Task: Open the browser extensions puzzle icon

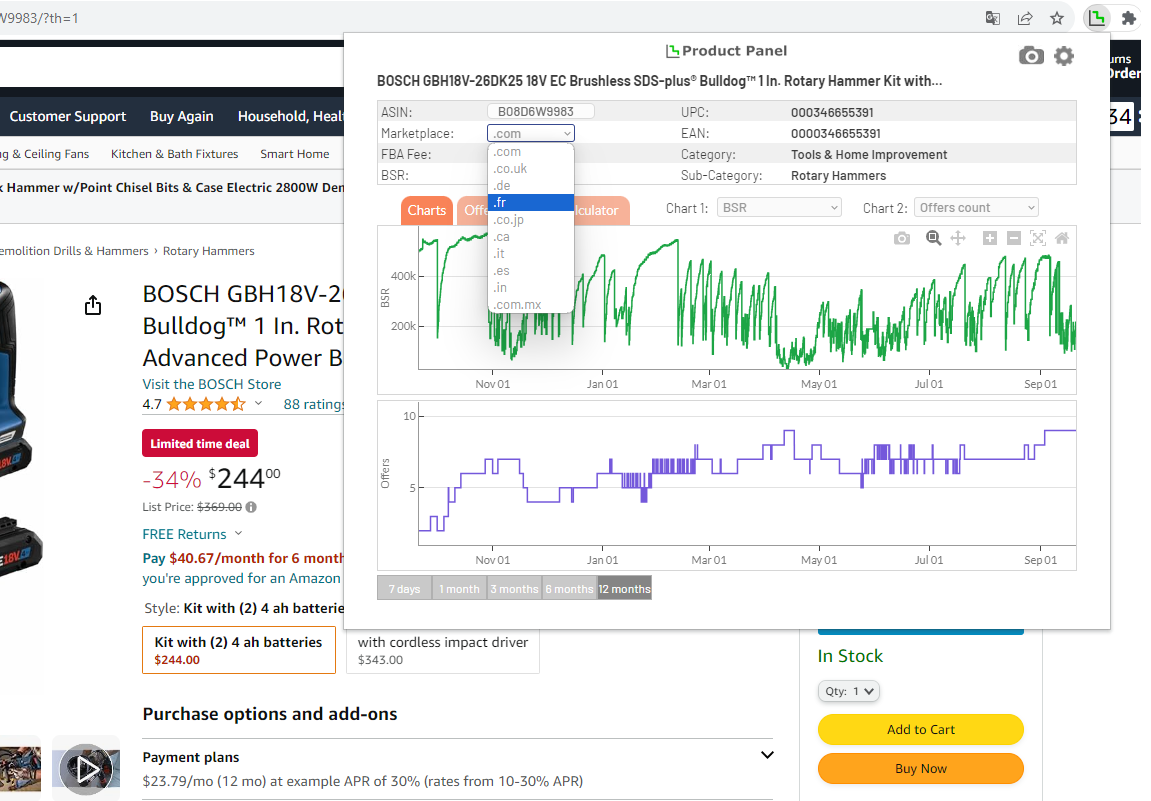Action: (1129, 18)
